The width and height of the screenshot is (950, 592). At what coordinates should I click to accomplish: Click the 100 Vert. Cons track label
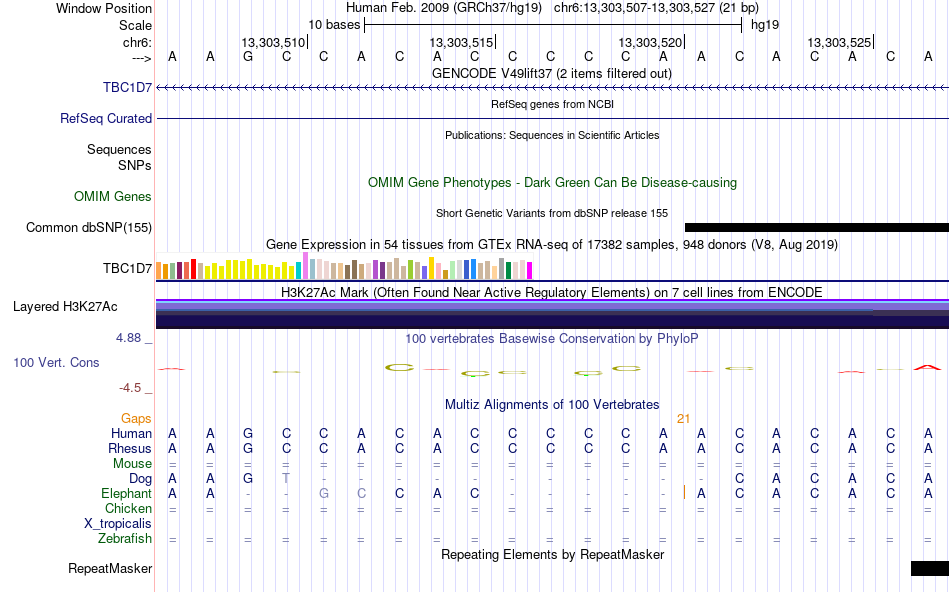56,362
